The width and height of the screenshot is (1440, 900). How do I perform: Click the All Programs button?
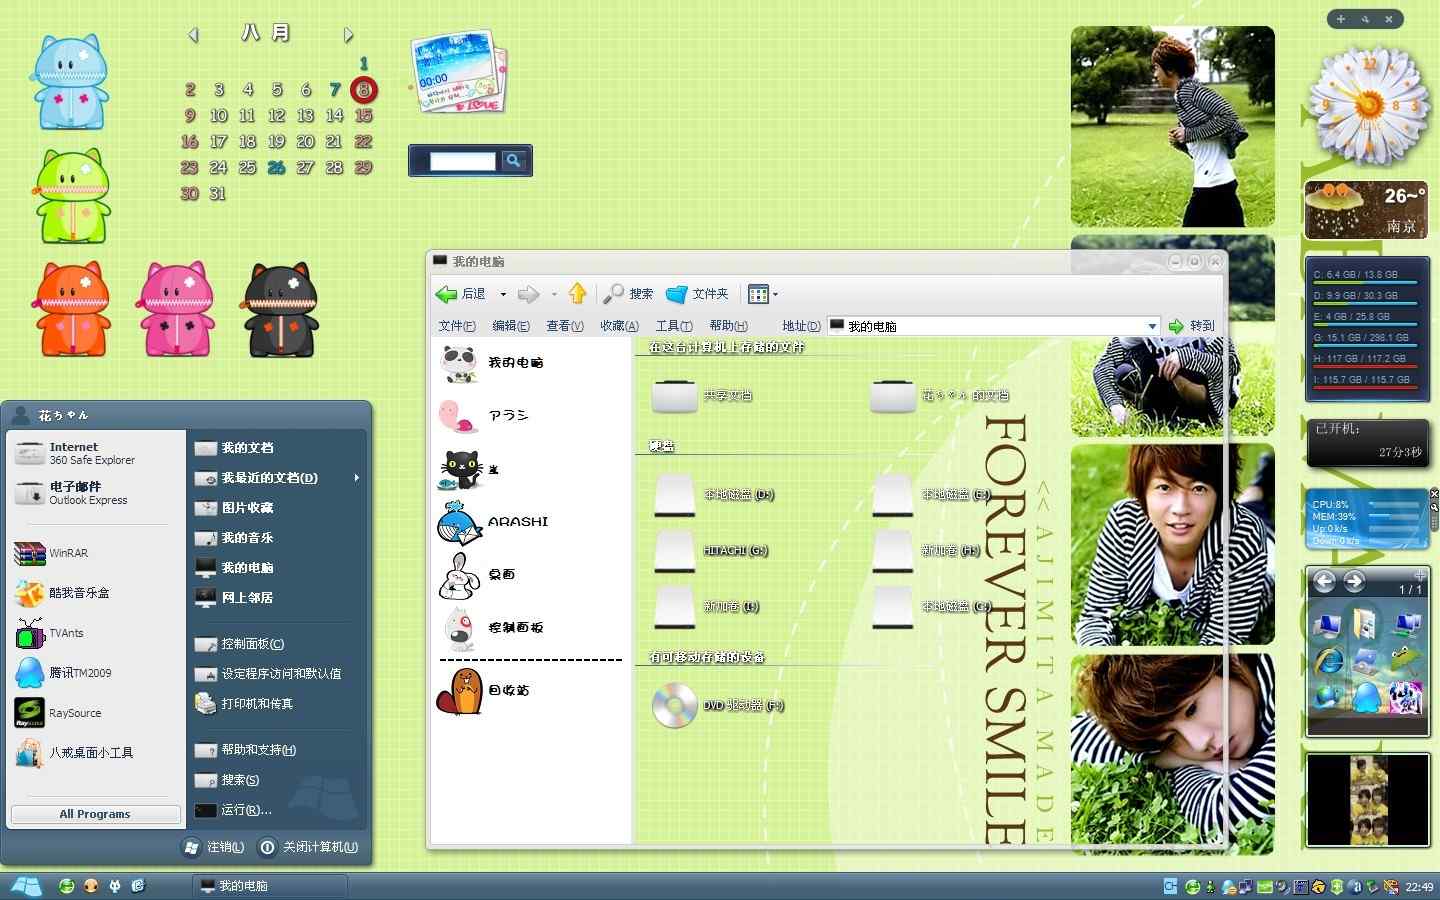pos(95,814)
